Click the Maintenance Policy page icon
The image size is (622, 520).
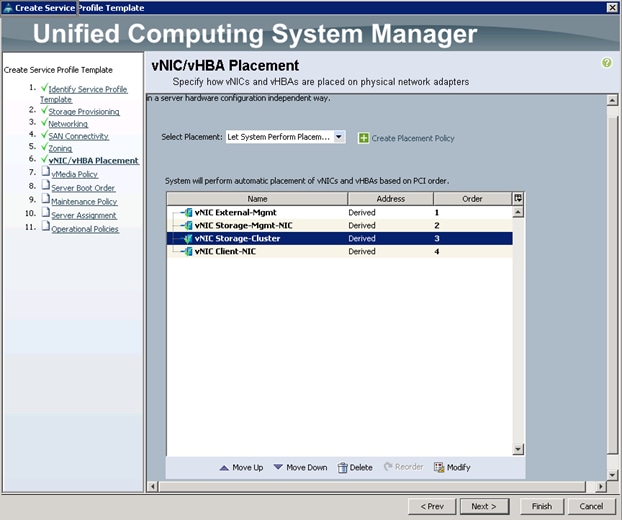pos(46,199)
